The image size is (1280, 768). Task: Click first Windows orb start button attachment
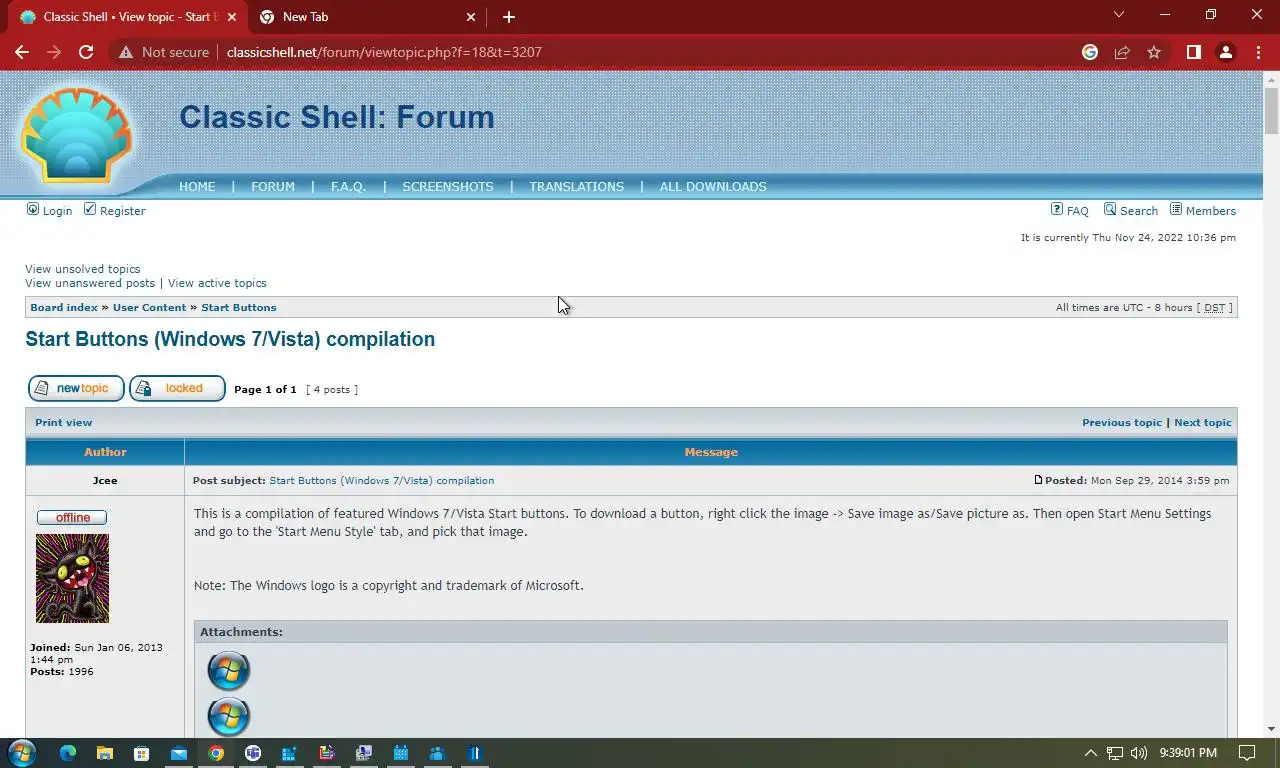(228, 671)
